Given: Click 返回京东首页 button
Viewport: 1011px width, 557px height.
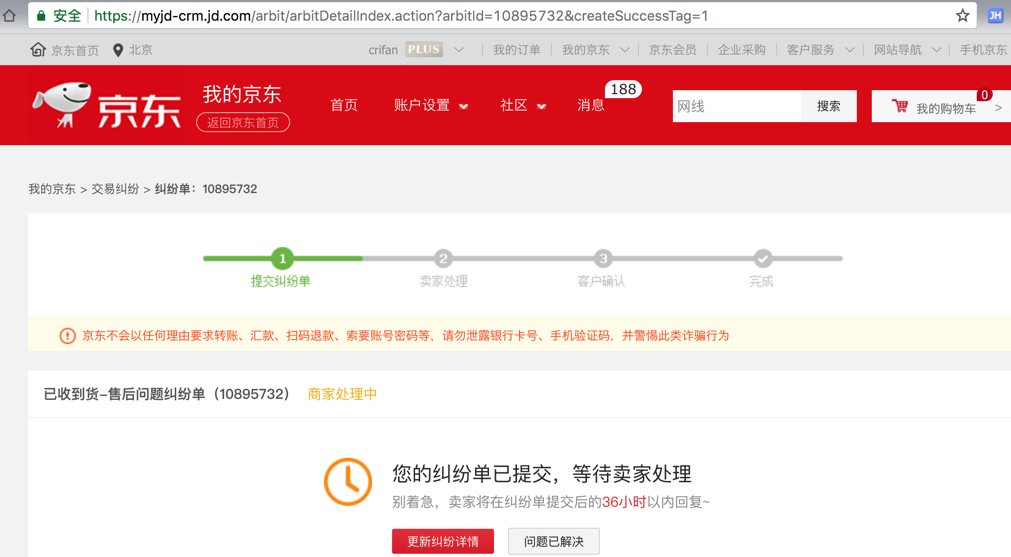Looking at the screenshot, I should point(243,122).
